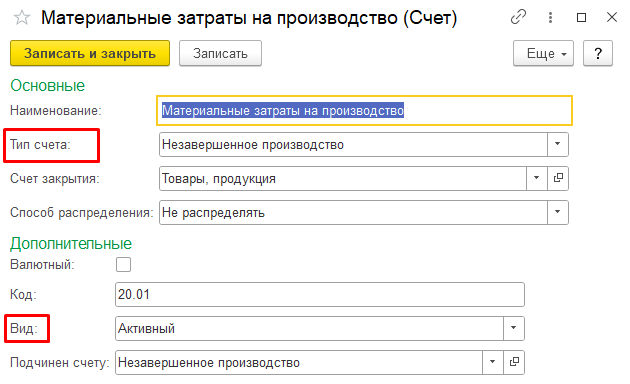Toggle the Валютный checkbox

point(123,265)
